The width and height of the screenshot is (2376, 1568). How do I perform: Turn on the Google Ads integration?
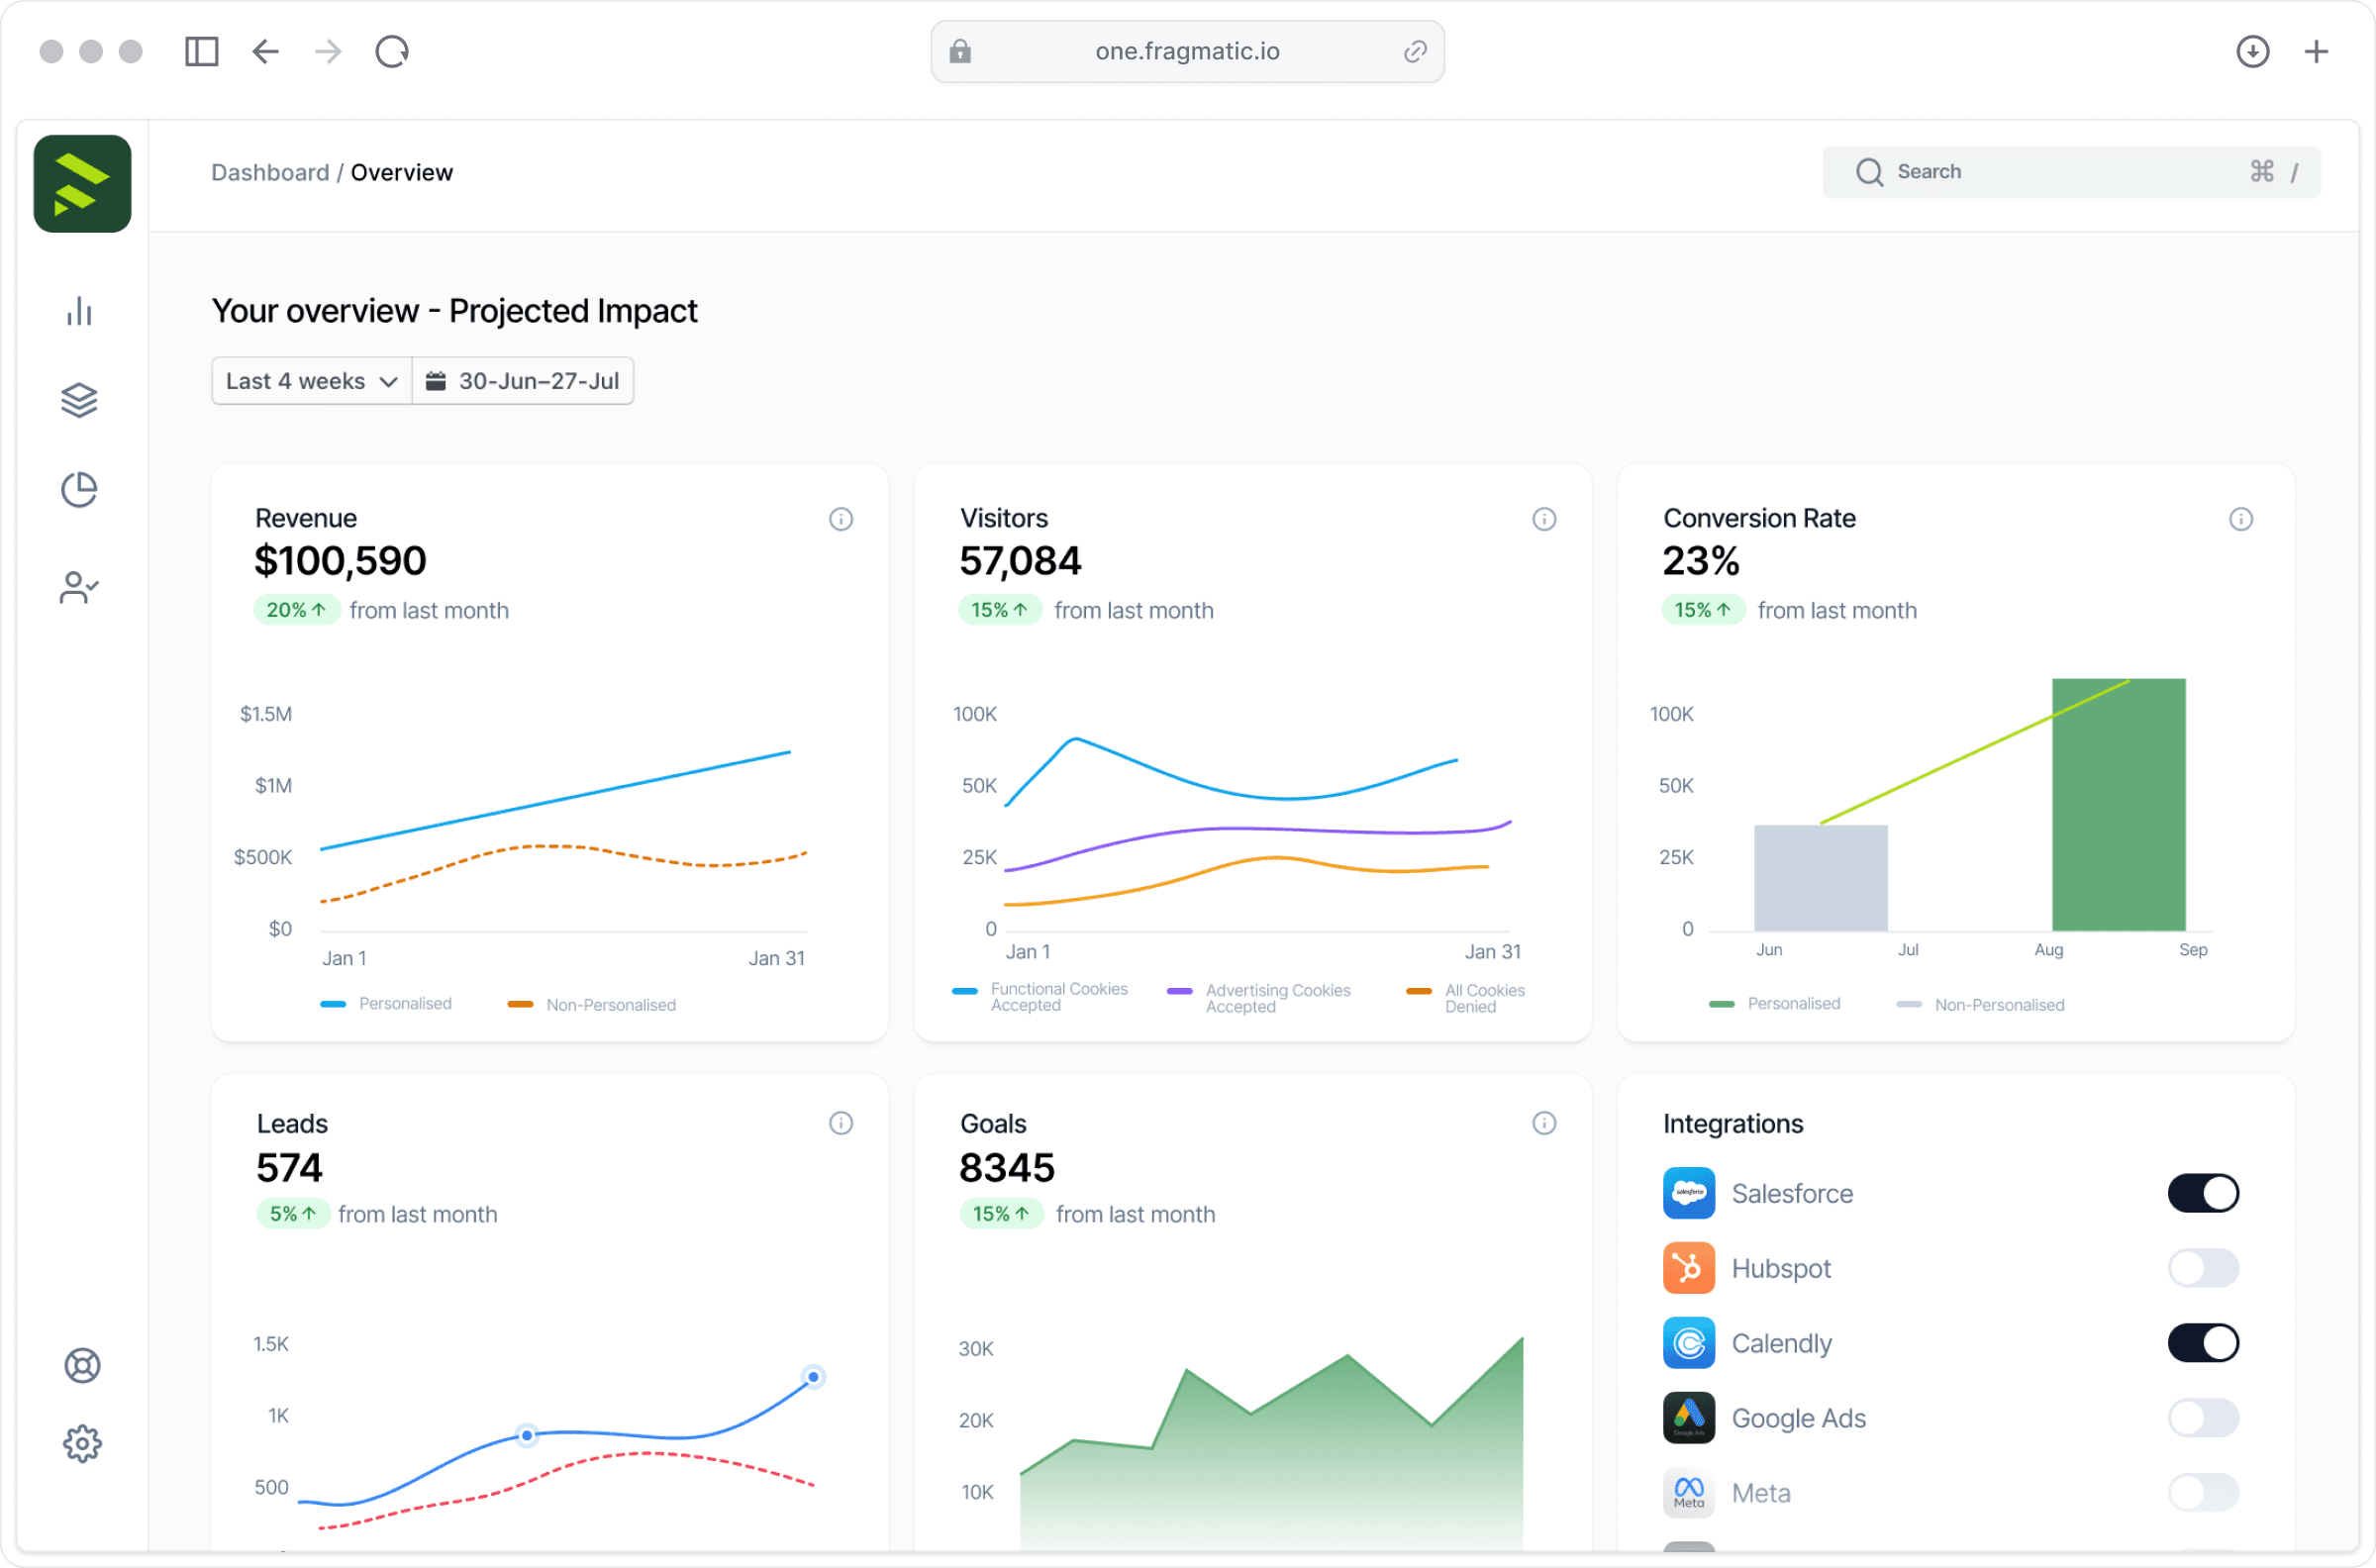click(x=2204, y=1417)
